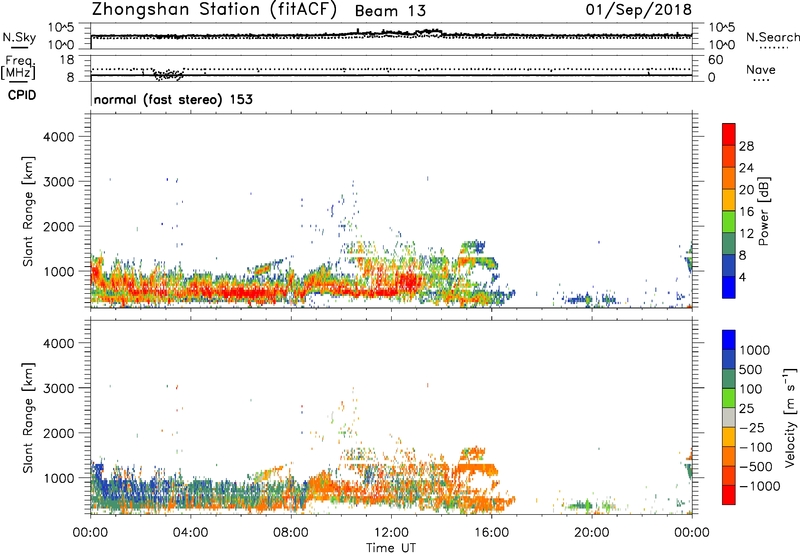Click the gray Velocity color bar segment

(729, 417)
